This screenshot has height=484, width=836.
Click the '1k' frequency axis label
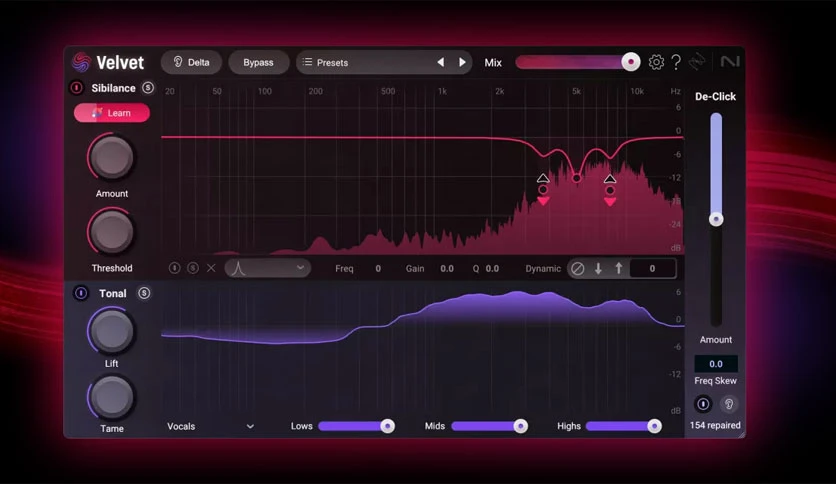(x=443, y=91)
